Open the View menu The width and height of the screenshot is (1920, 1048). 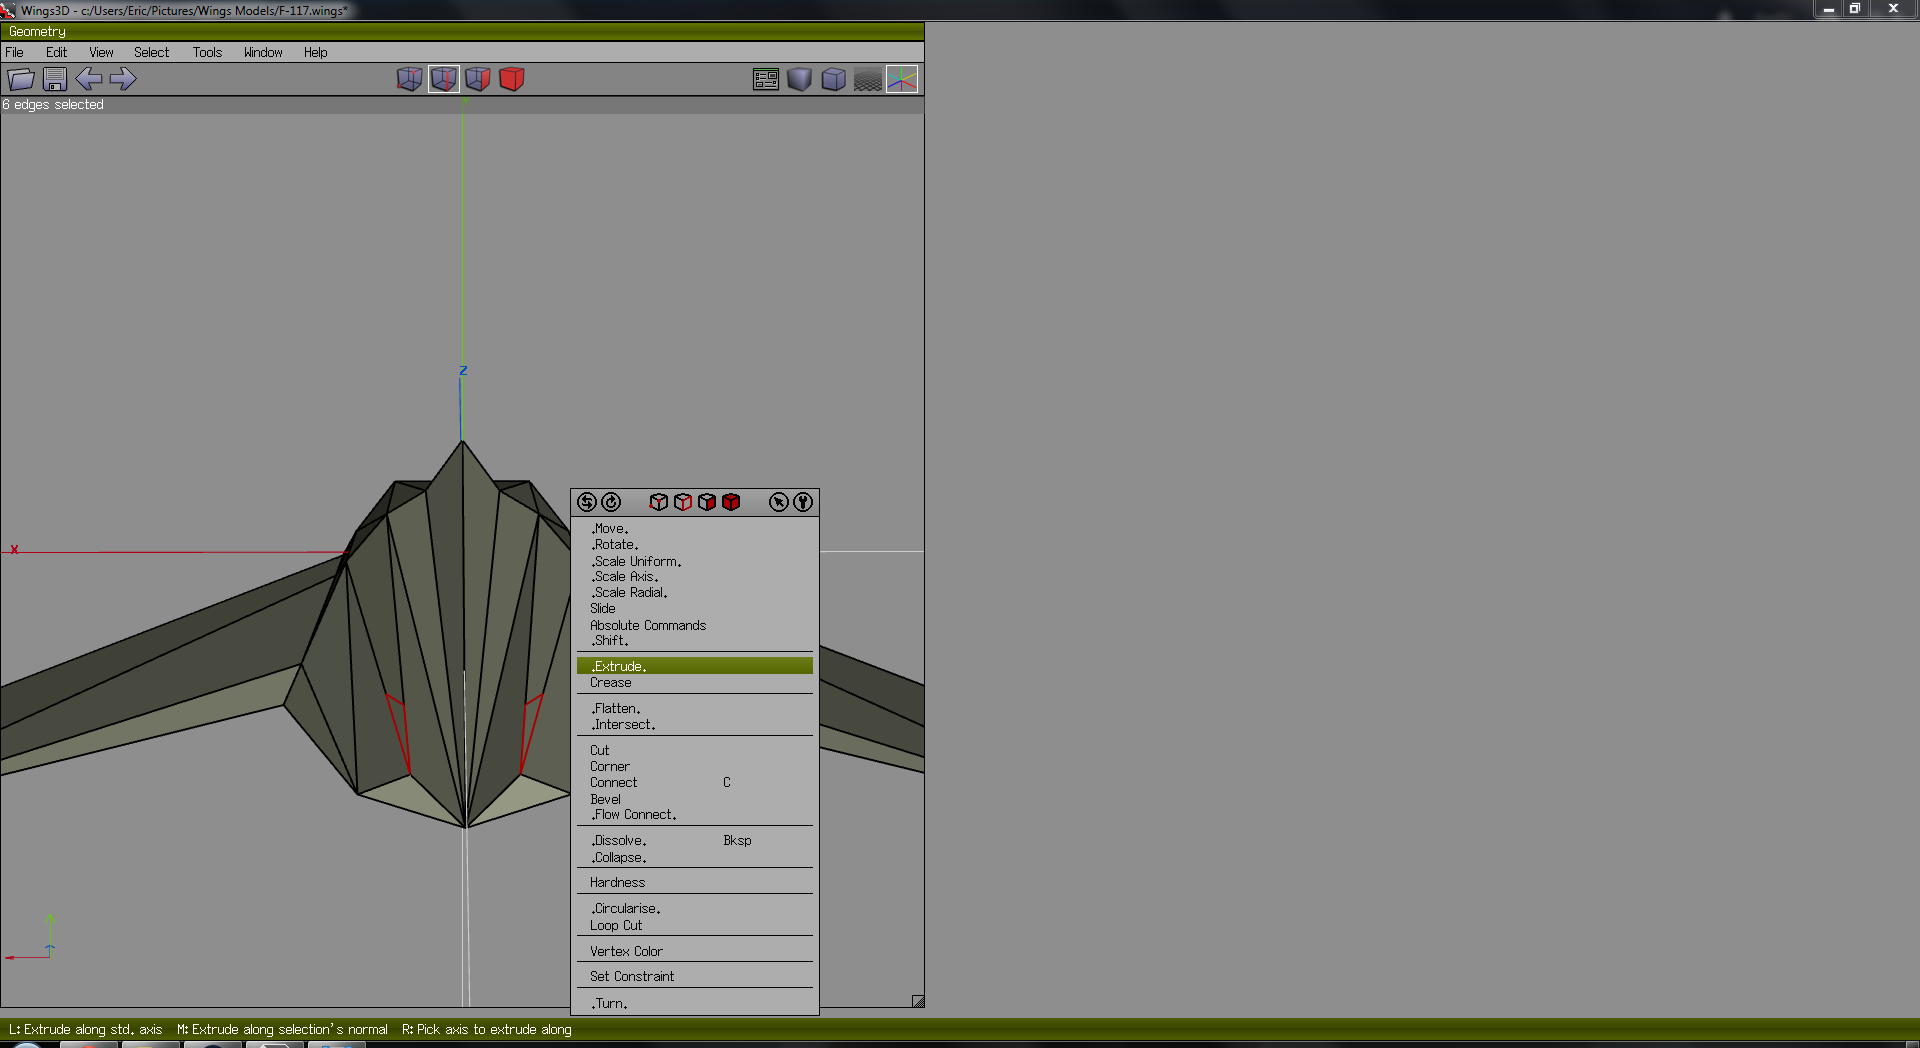click(x=101, y=52)
